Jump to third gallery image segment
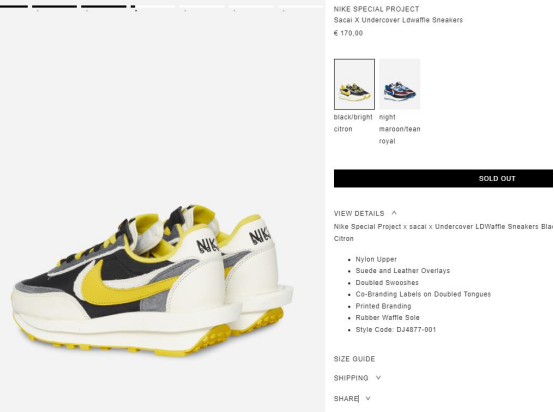The height and width of the screenshot is (412, 554). pos(104,6)
